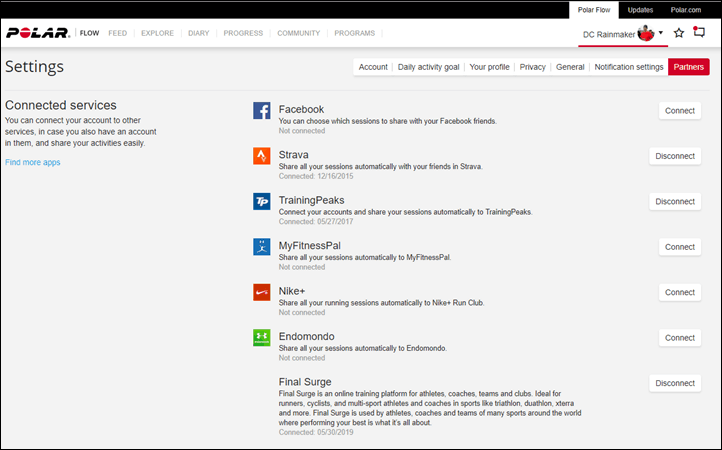The image size is (722, 450).
Task: Click the TrainingPeaks service title
Action: click(311, 200)
